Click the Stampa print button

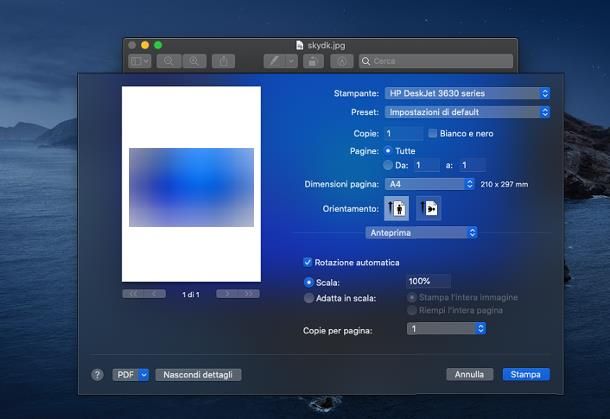pos(526,374)
